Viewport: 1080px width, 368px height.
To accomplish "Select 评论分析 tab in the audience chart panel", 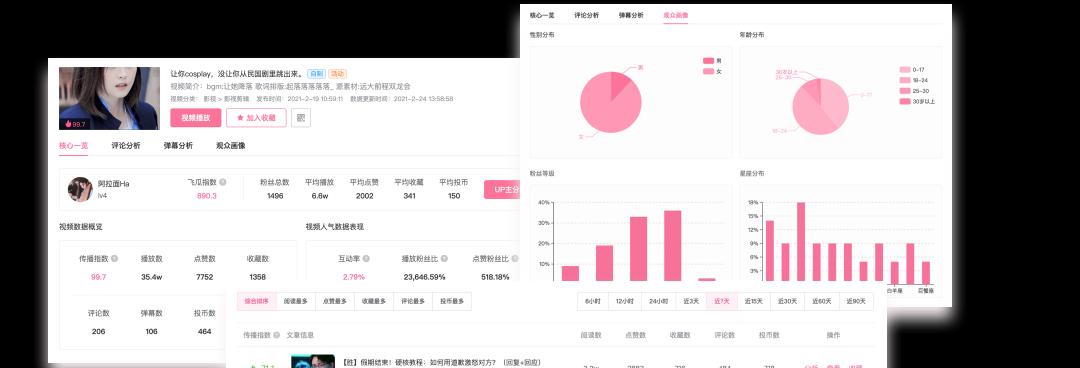I will (x=586, y=14).
